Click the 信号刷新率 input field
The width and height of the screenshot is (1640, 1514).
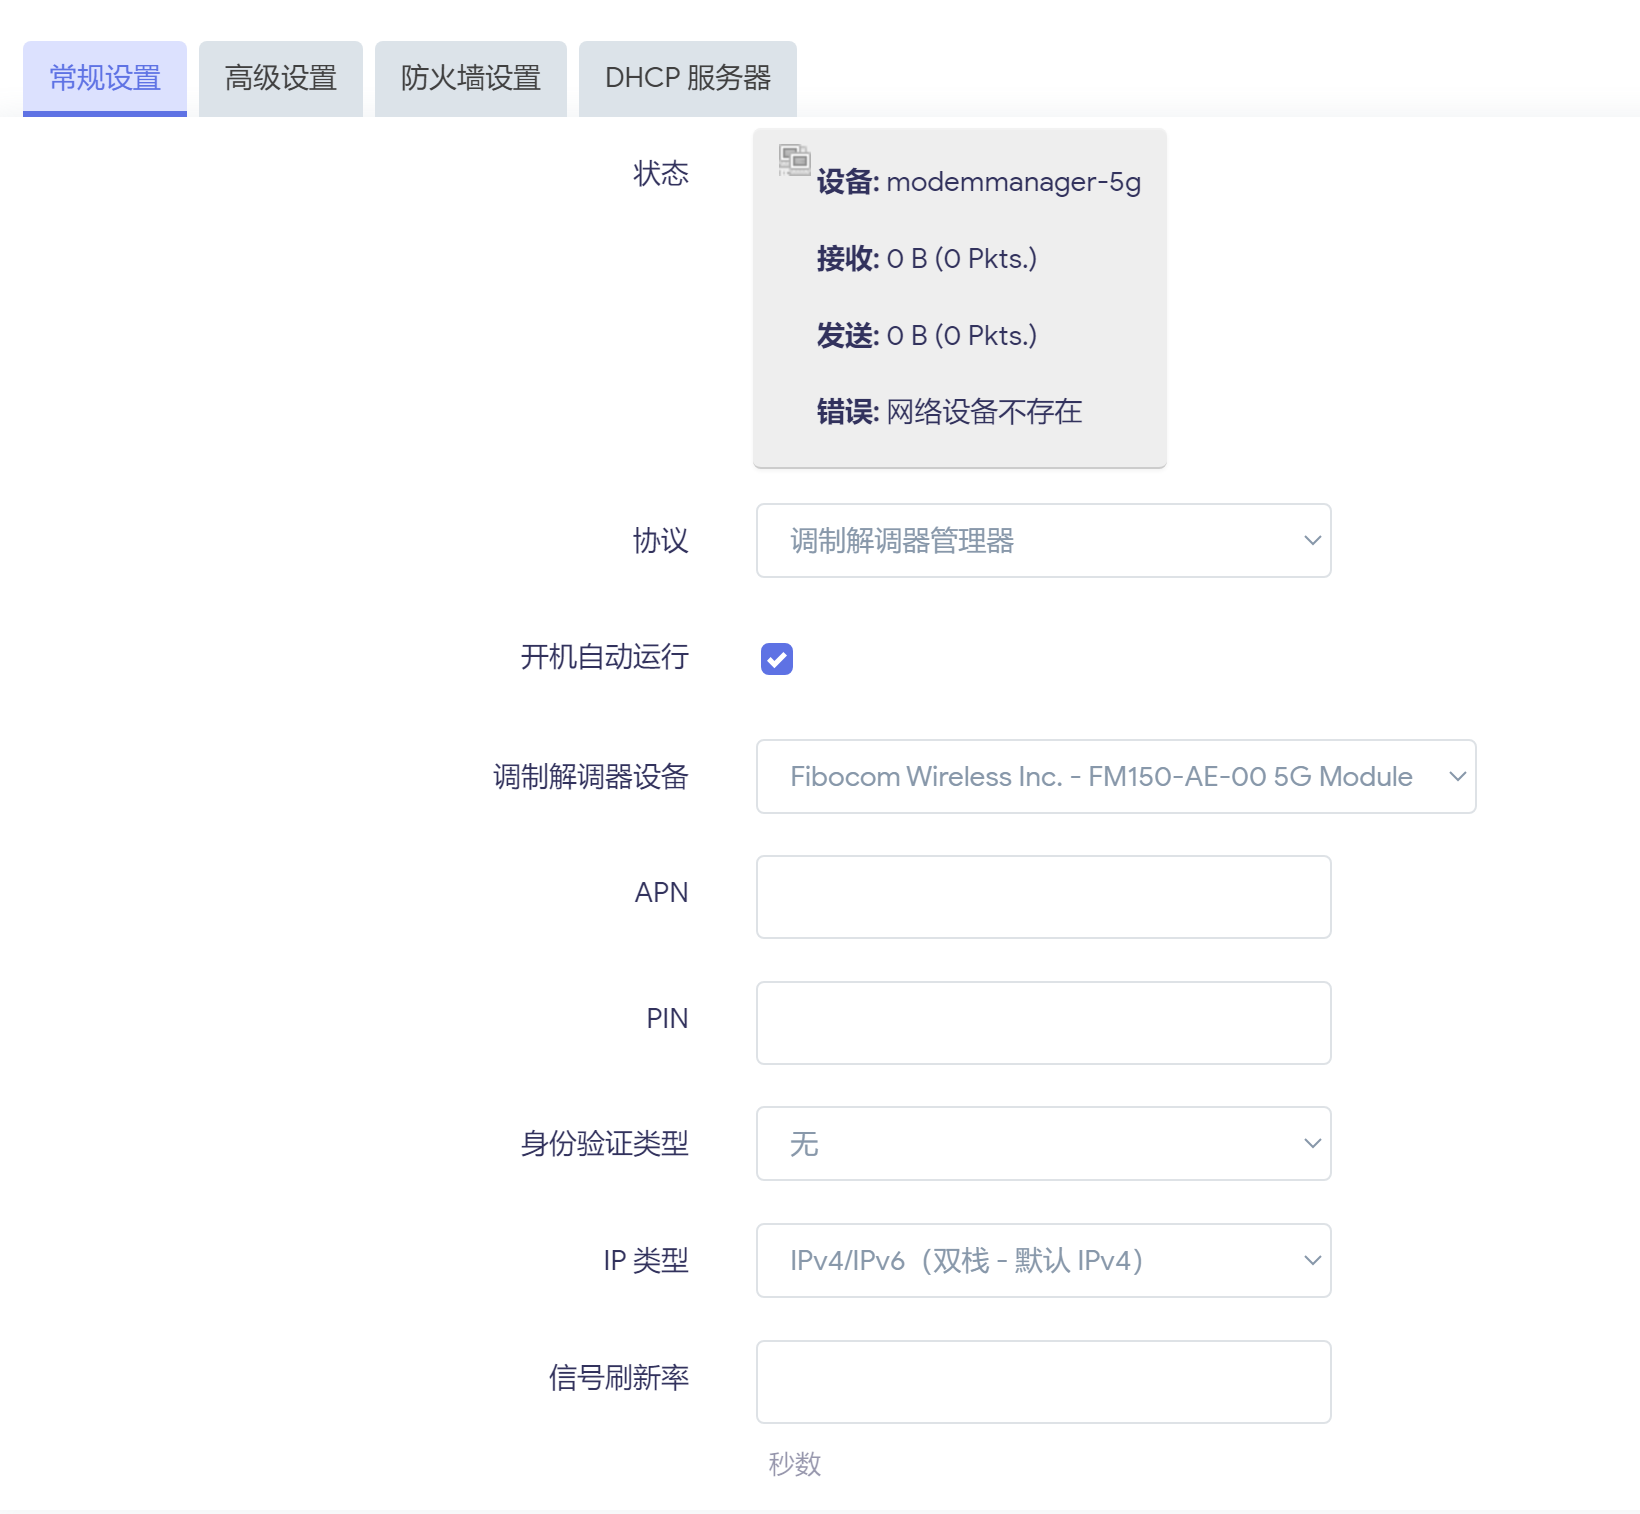click(x=1043, y=1382)
